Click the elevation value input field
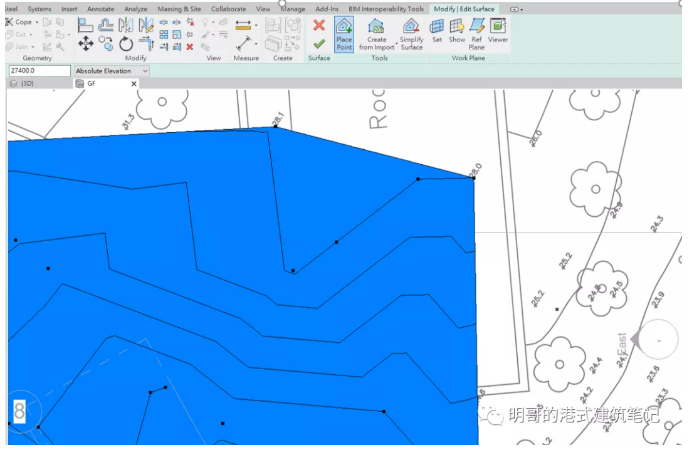This screenshot has height=452, width=690. 39,71
